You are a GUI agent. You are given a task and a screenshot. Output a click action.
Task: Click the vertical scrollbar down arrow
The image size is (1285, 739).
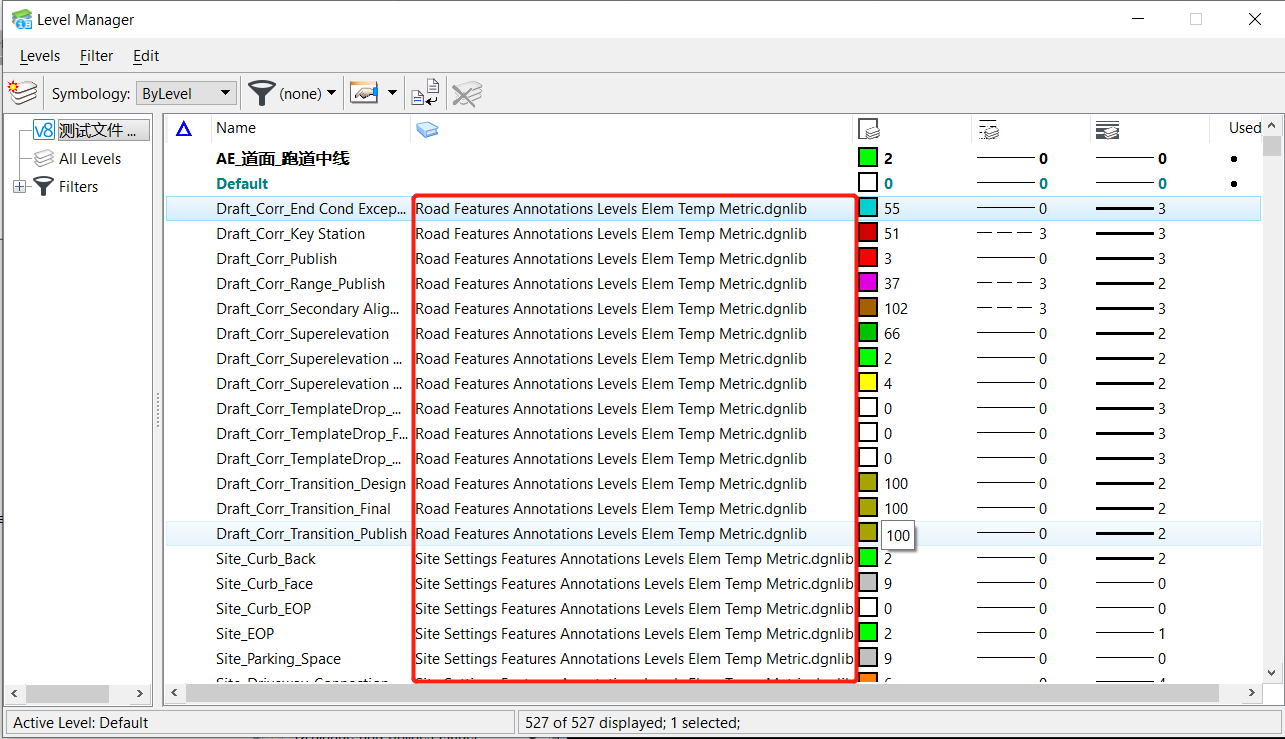1272,672
